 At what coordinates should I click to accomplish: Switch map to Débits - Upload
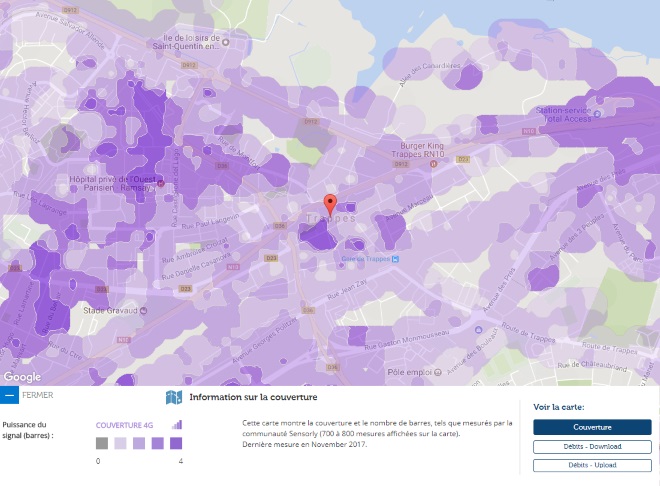pyautogui.click(x=591, y=465)
